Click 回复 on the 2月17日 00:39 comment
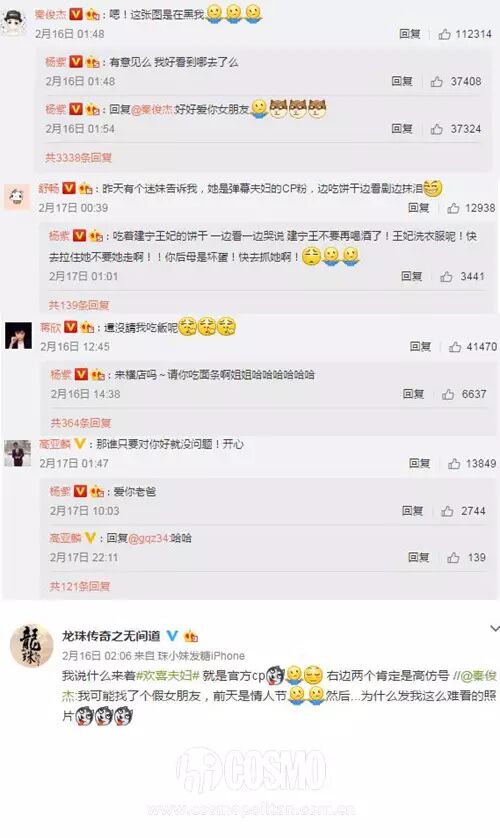500x838 pixels. pos(419,208)
